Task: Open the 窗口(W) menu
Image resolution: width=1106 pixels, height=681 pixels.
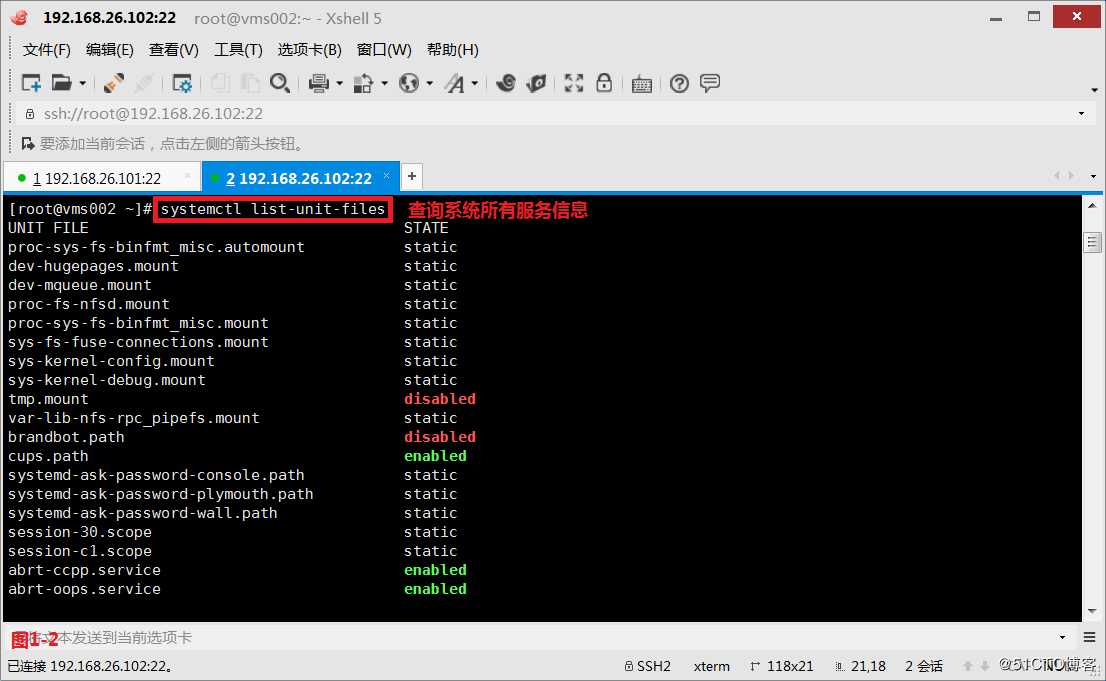Action: 384,49
